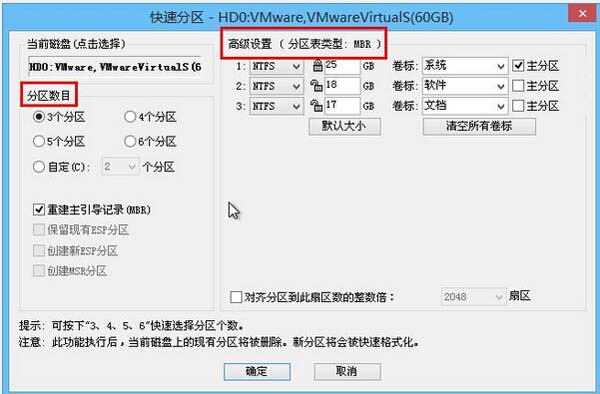Image resolution: width=600 pixels, height=394 pixels.
Task: Enable 对齐分区到此扇区数的整数倍 checkbox
Action: (236, 297)
